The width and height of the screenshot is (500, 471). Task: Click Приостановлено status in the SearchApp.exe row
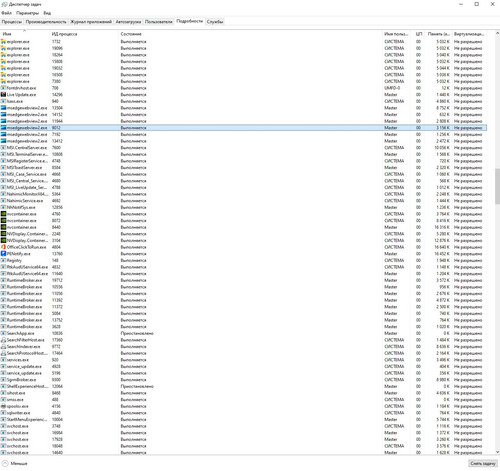point(137,333)
